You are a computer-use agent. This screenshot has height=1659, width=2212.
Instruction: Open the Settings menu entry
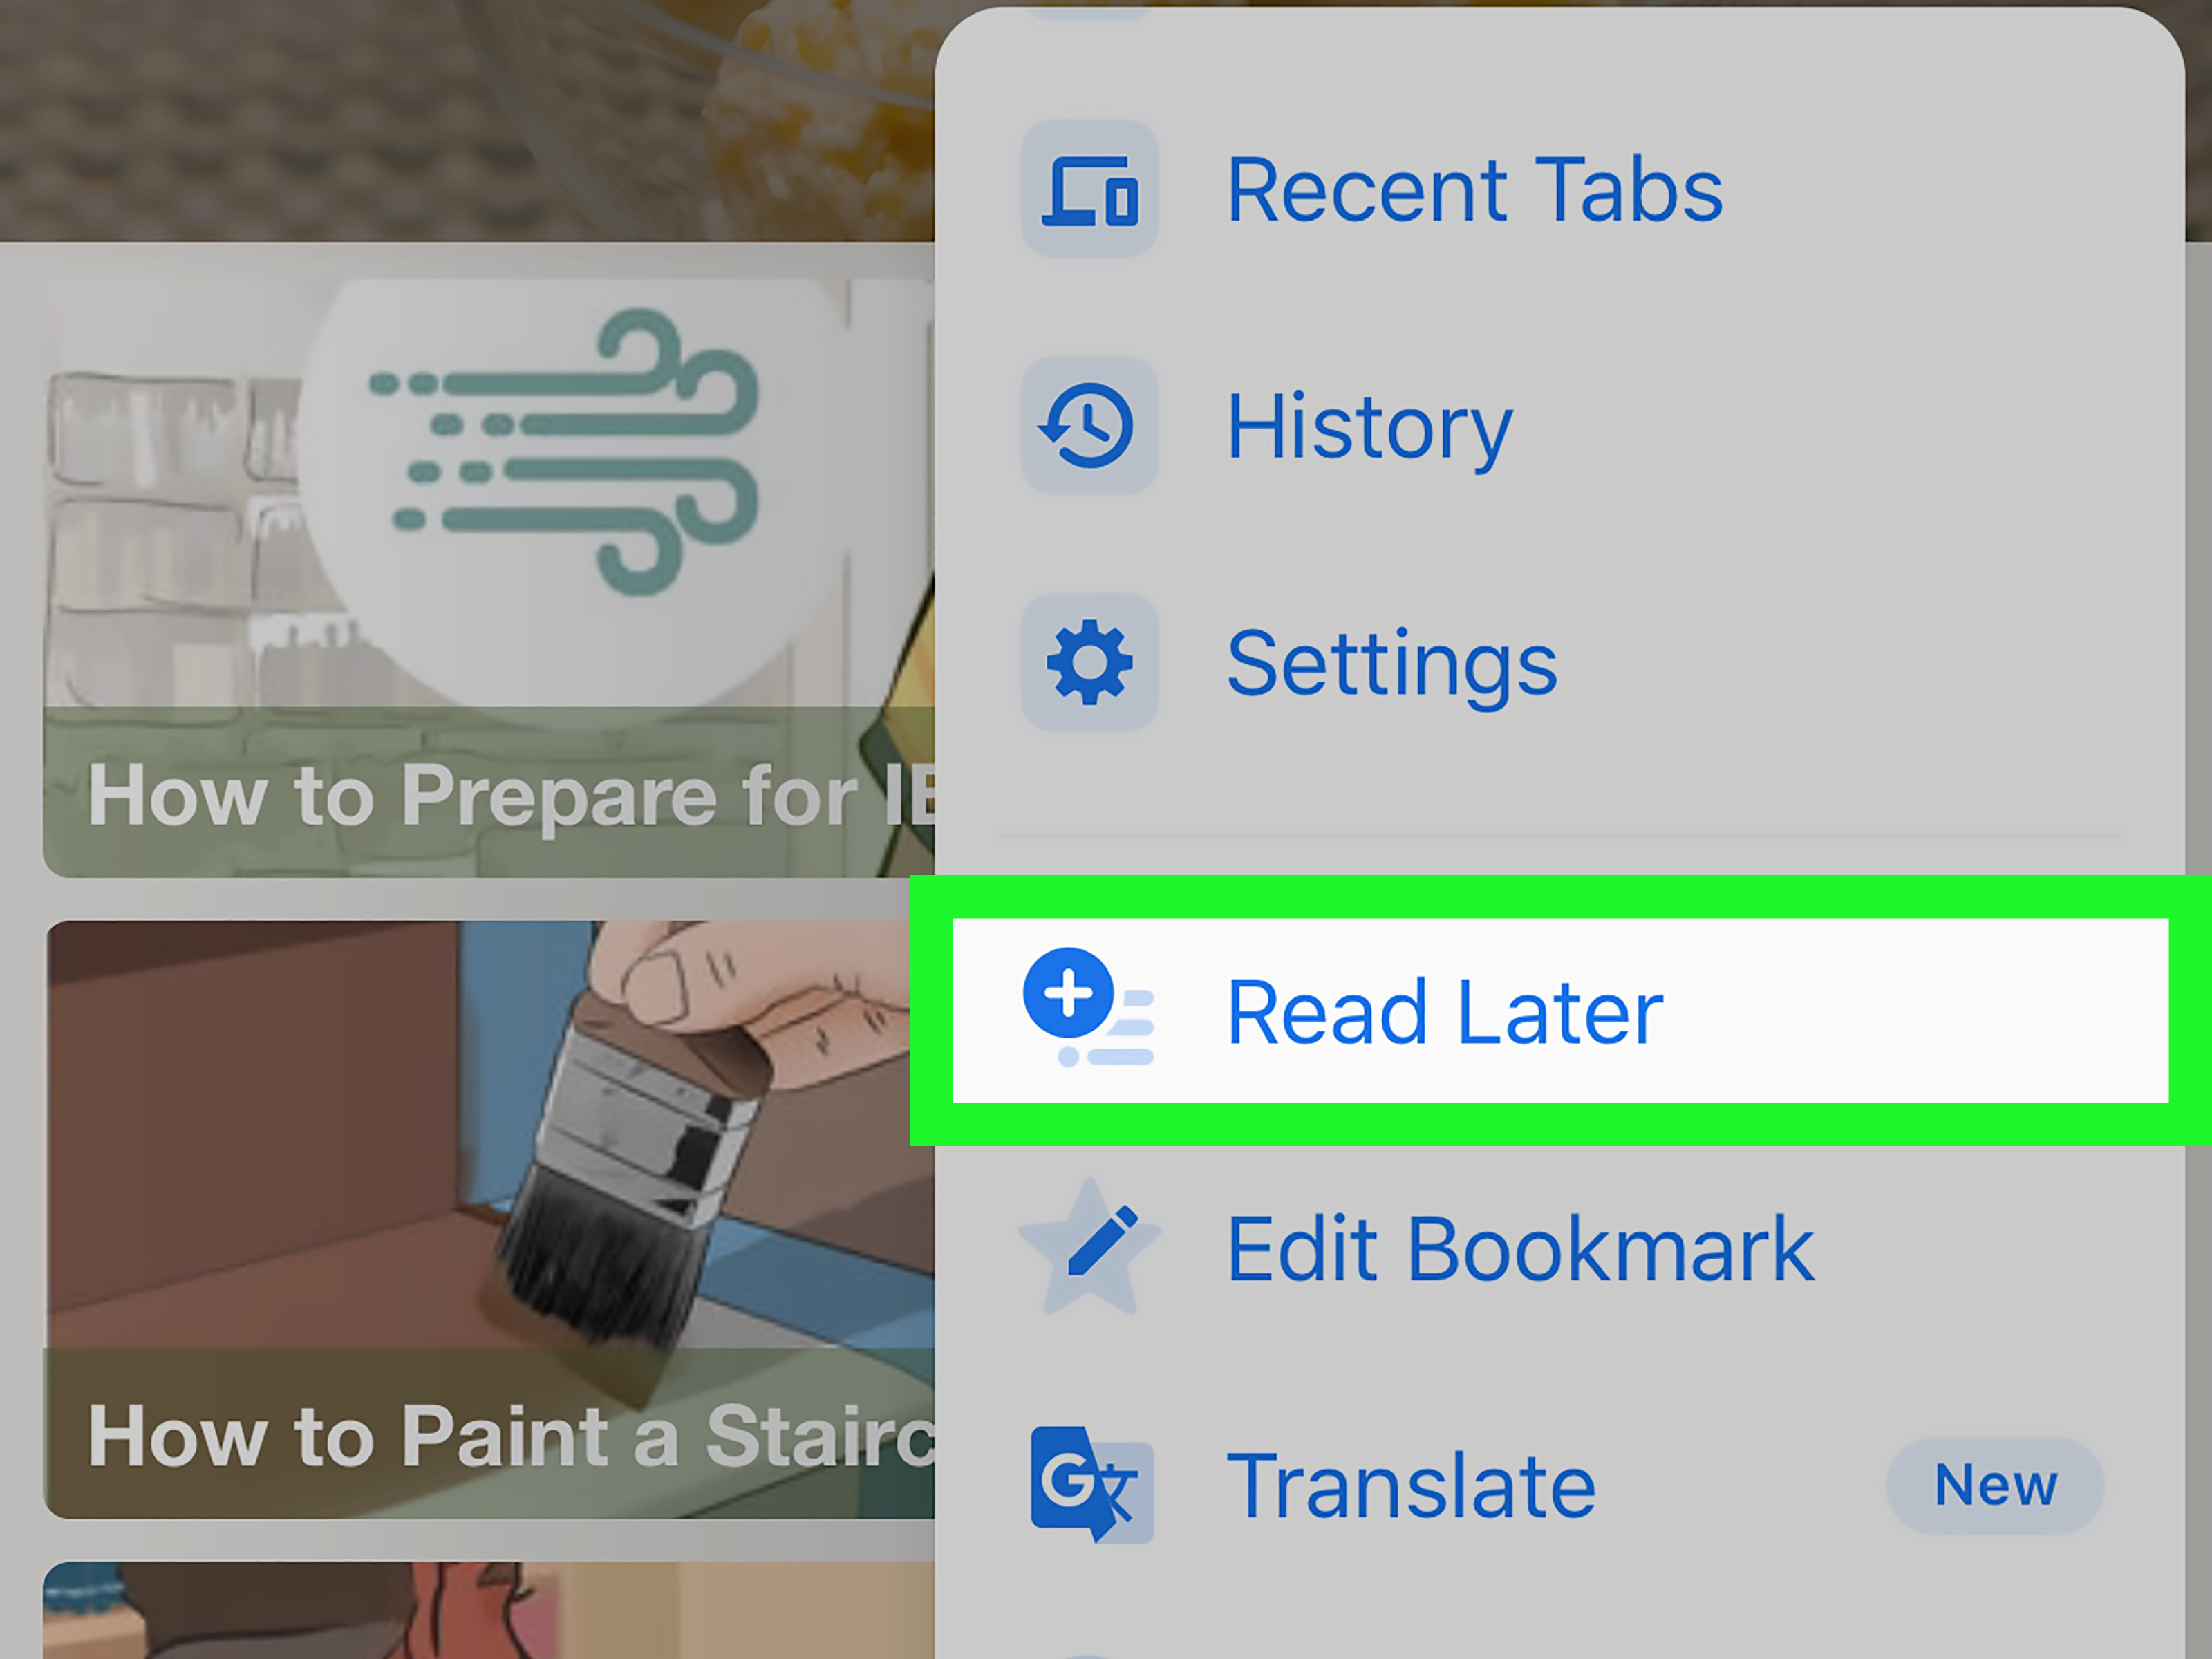click(1559, 662)
